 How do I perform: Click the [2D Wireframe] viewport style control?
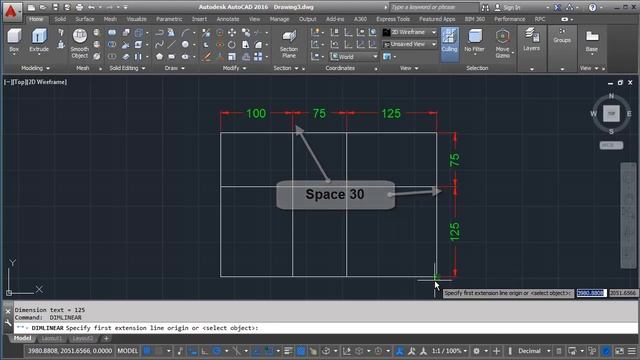coord(46,82)
